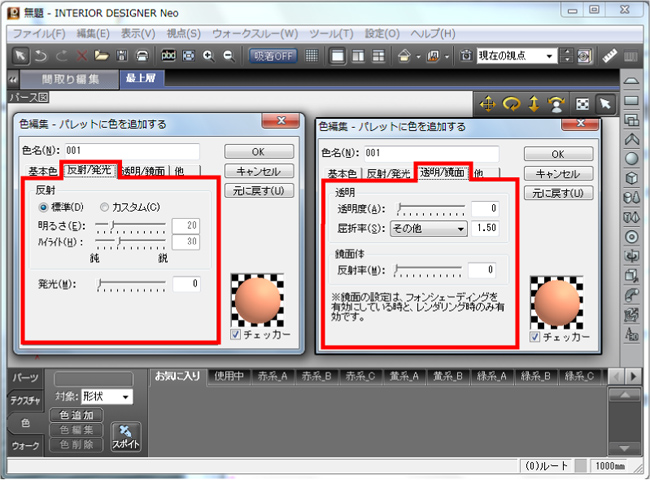Click the 色追加 button
Image resolution: width=650 pixels, height=480 pixels.
point(77,415)
